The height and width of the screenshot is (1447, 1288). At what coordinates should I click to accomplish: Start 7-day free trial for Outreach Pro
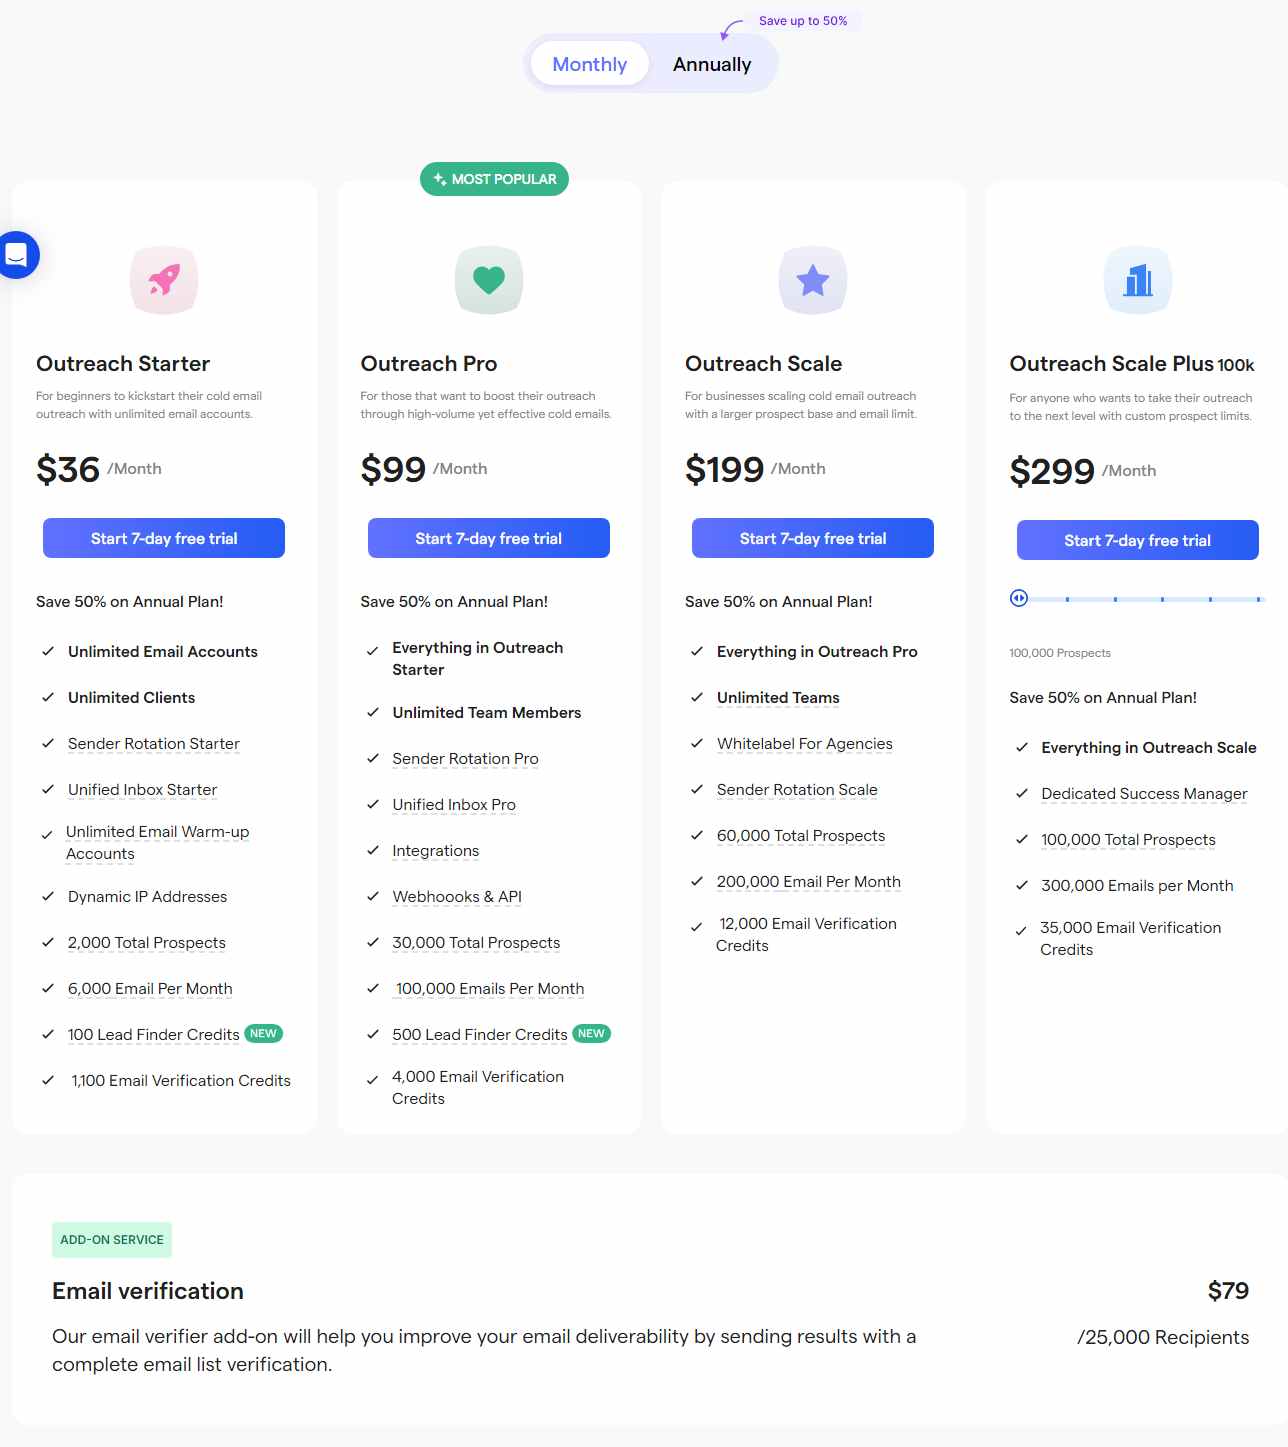(488, 538)
